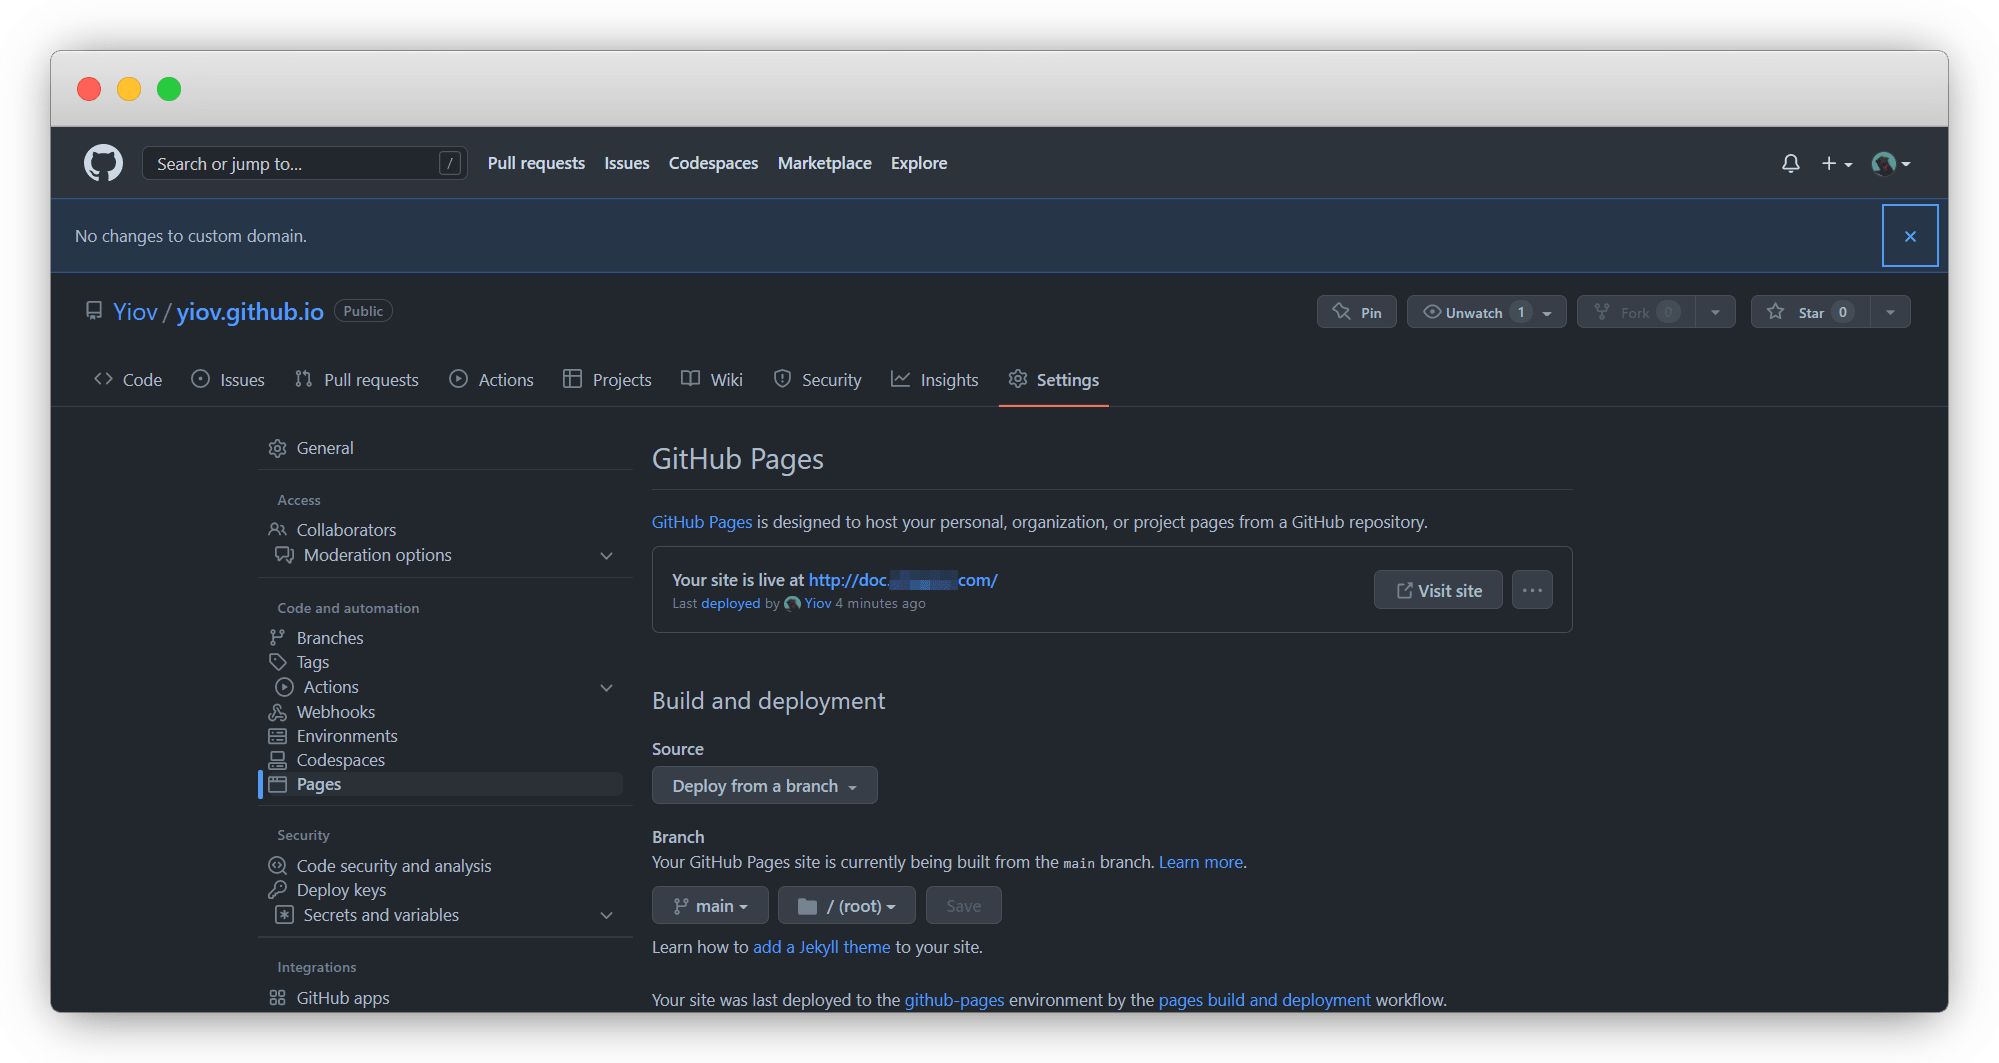
Task: Click the three-dots menu beside Visit site
Action: coord(1531,590)
